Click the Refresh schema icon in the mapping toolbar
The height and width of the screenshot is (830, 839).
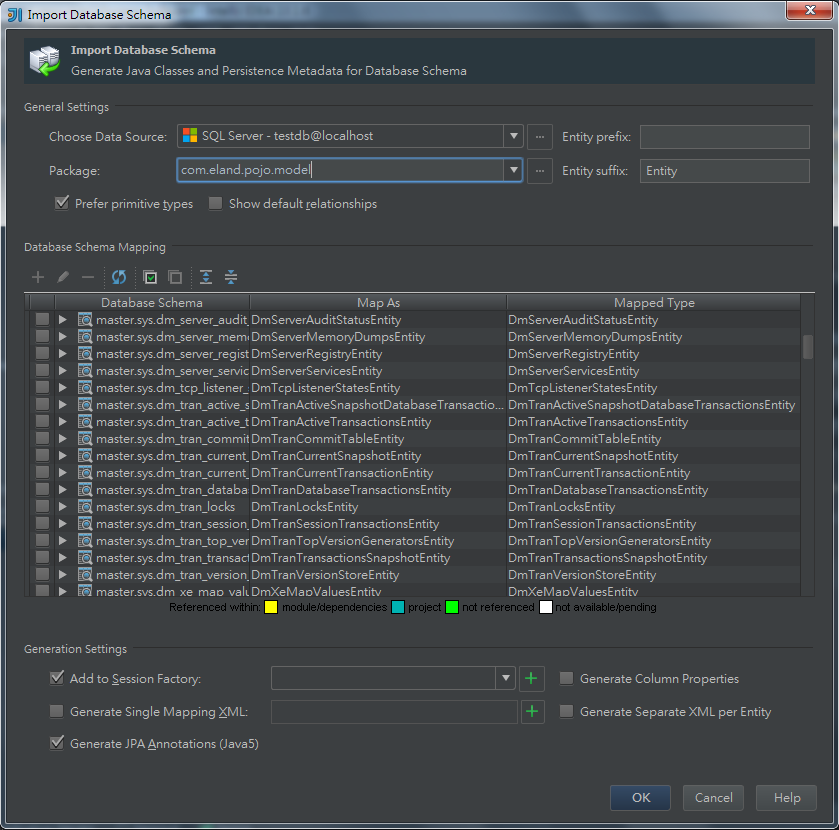click(119, 277)
